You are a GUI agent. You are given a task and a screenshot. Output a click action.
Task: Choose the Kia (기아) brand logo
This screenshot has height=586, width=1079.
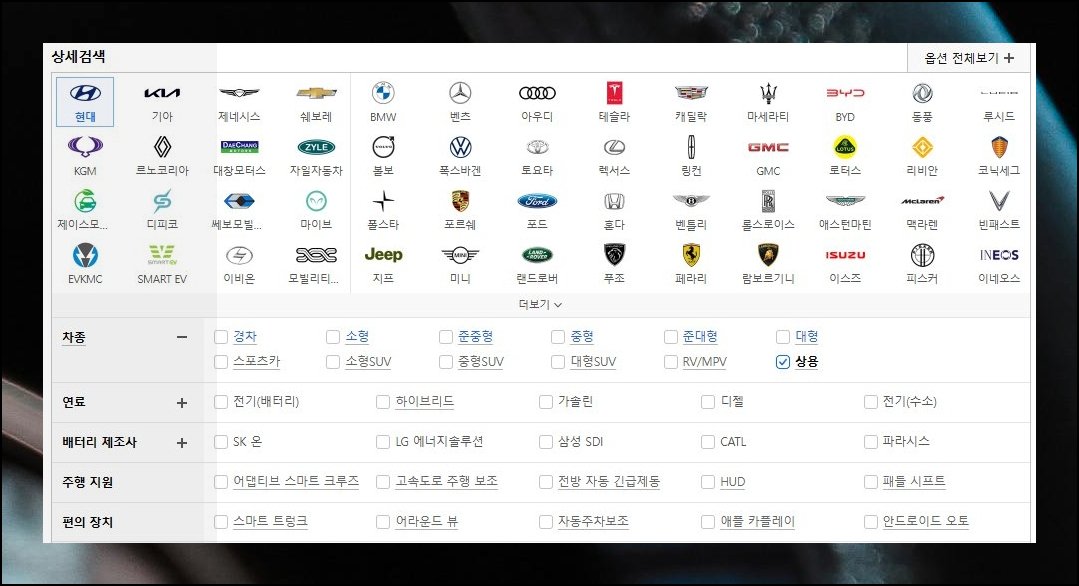[x=162, y=93]
